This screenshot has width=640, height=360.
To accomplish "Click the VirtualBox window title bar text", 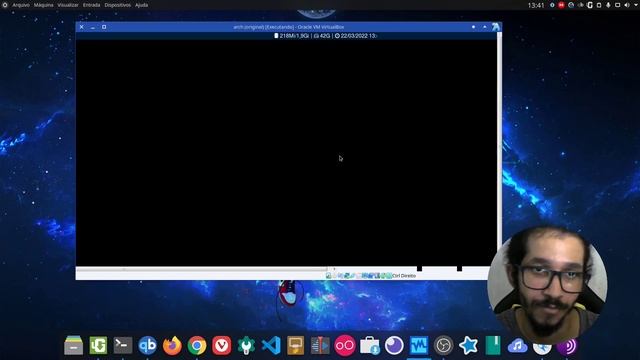I will [x=289, y=27].
